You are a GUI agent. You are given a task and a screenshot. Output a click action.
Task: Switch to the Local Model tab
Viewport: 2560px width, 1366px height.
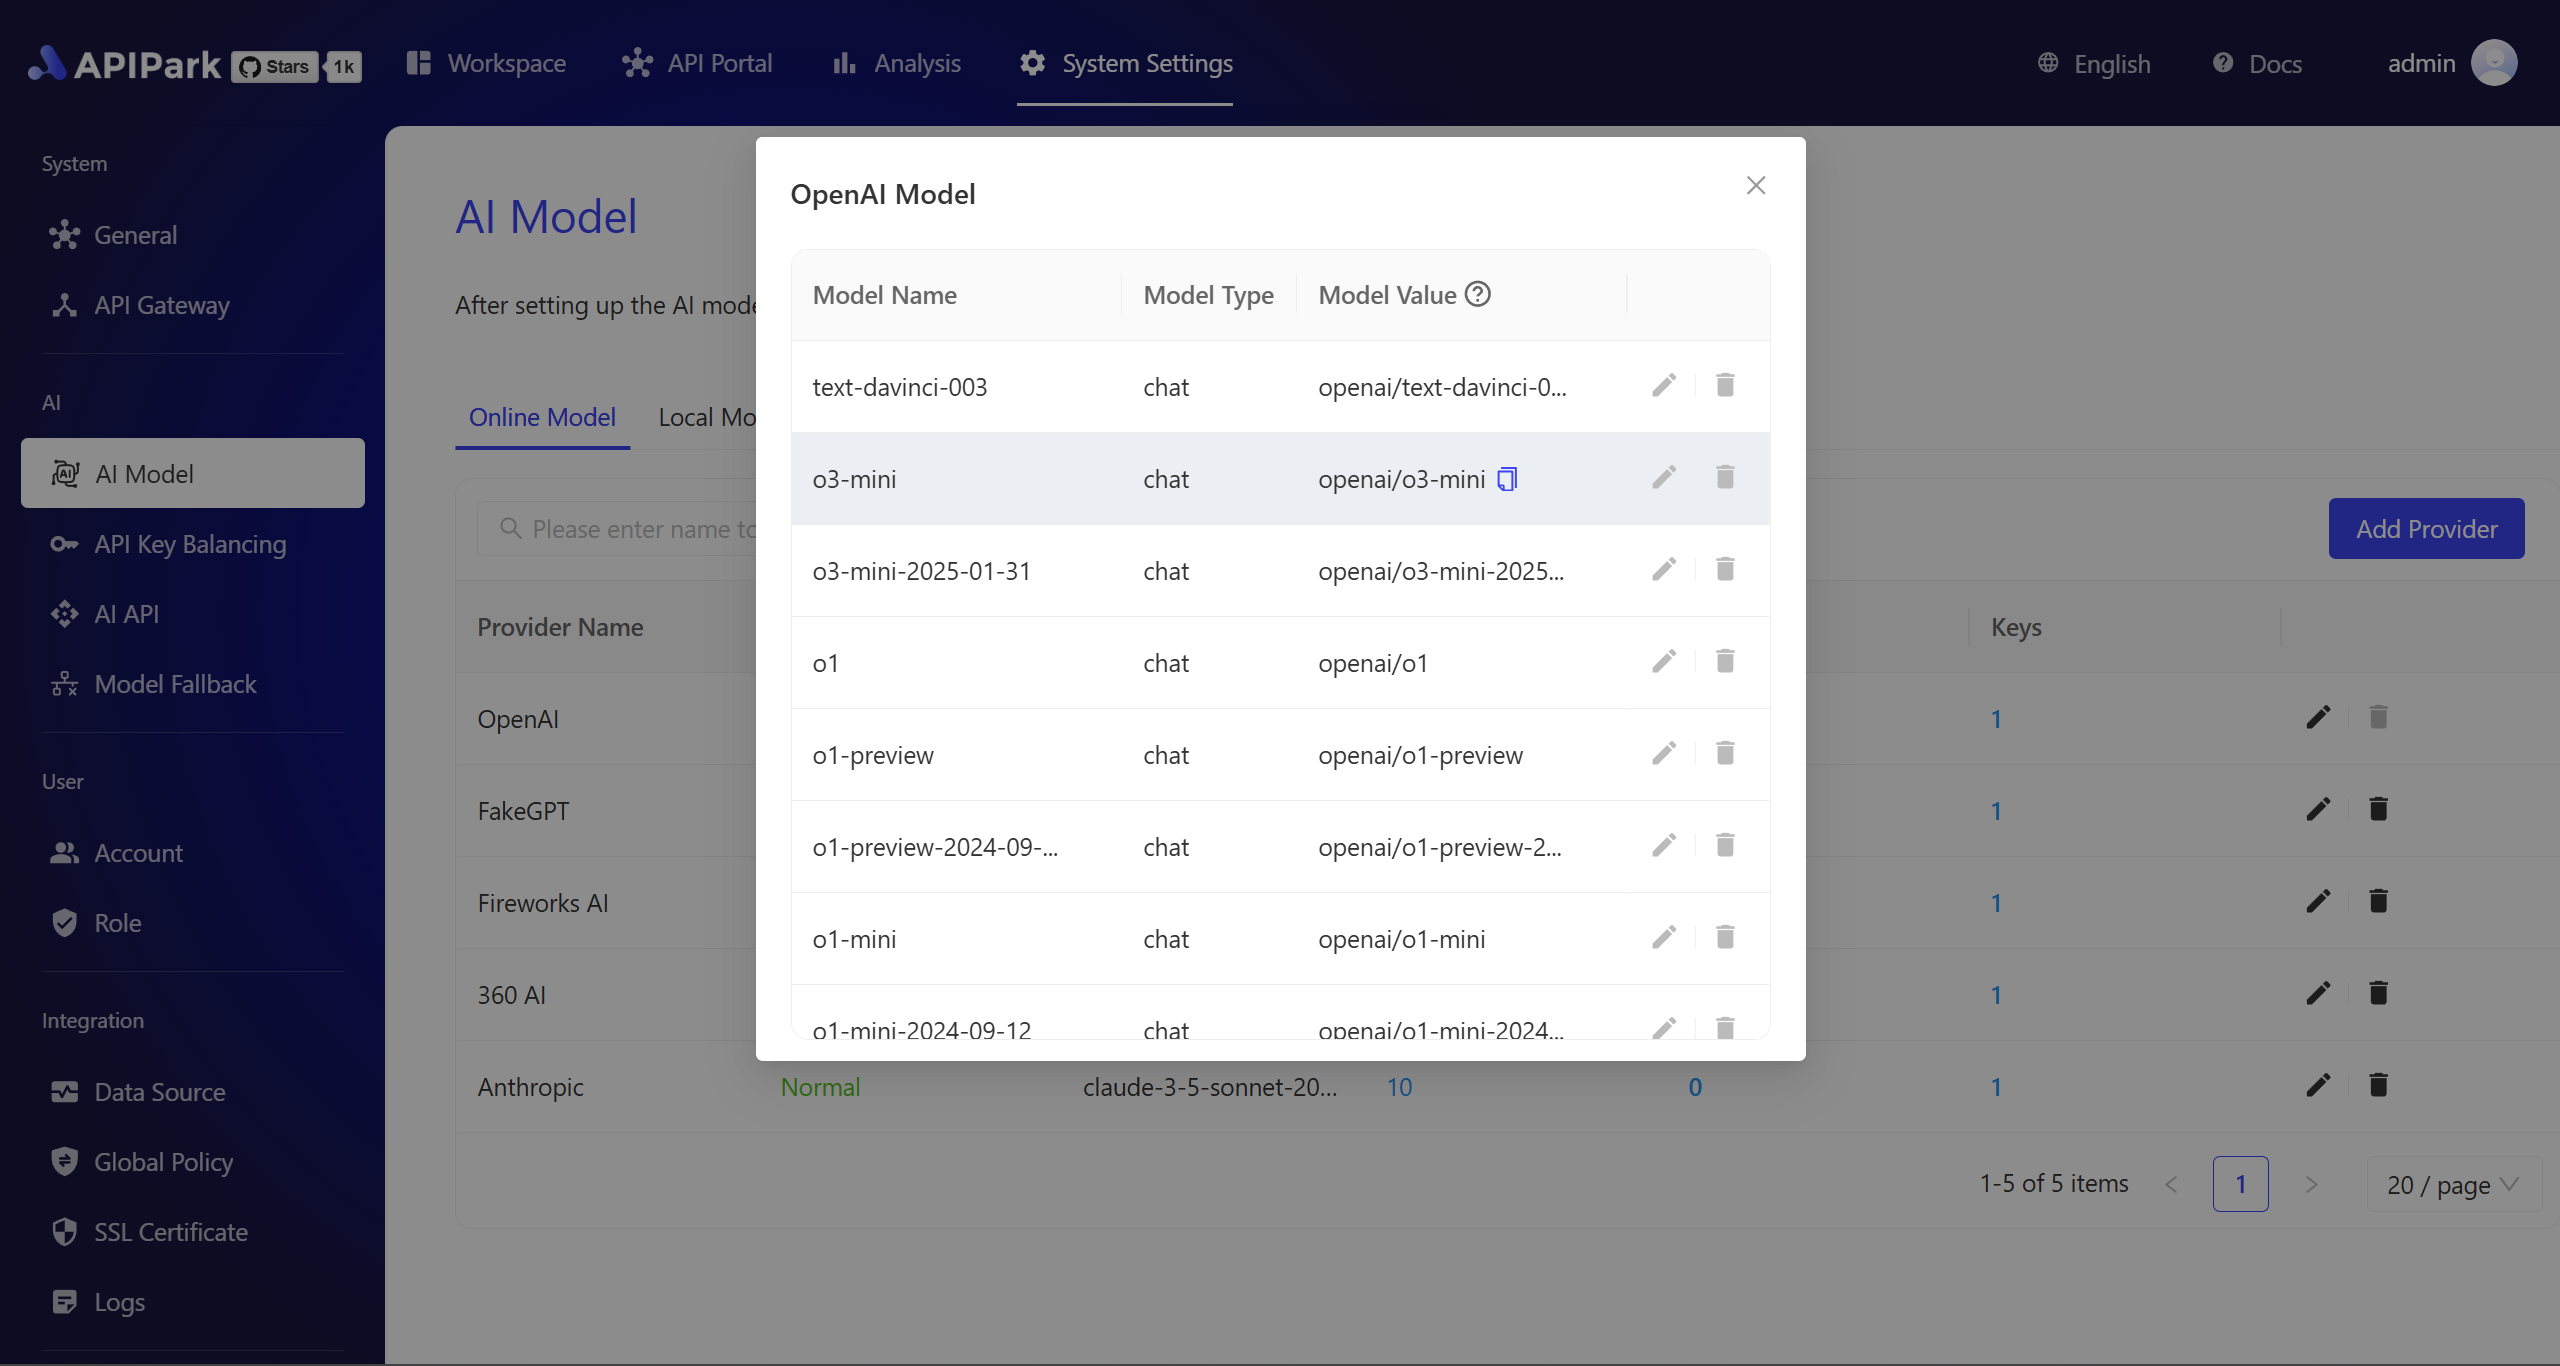pyautogui.click(x=707, y=418)
